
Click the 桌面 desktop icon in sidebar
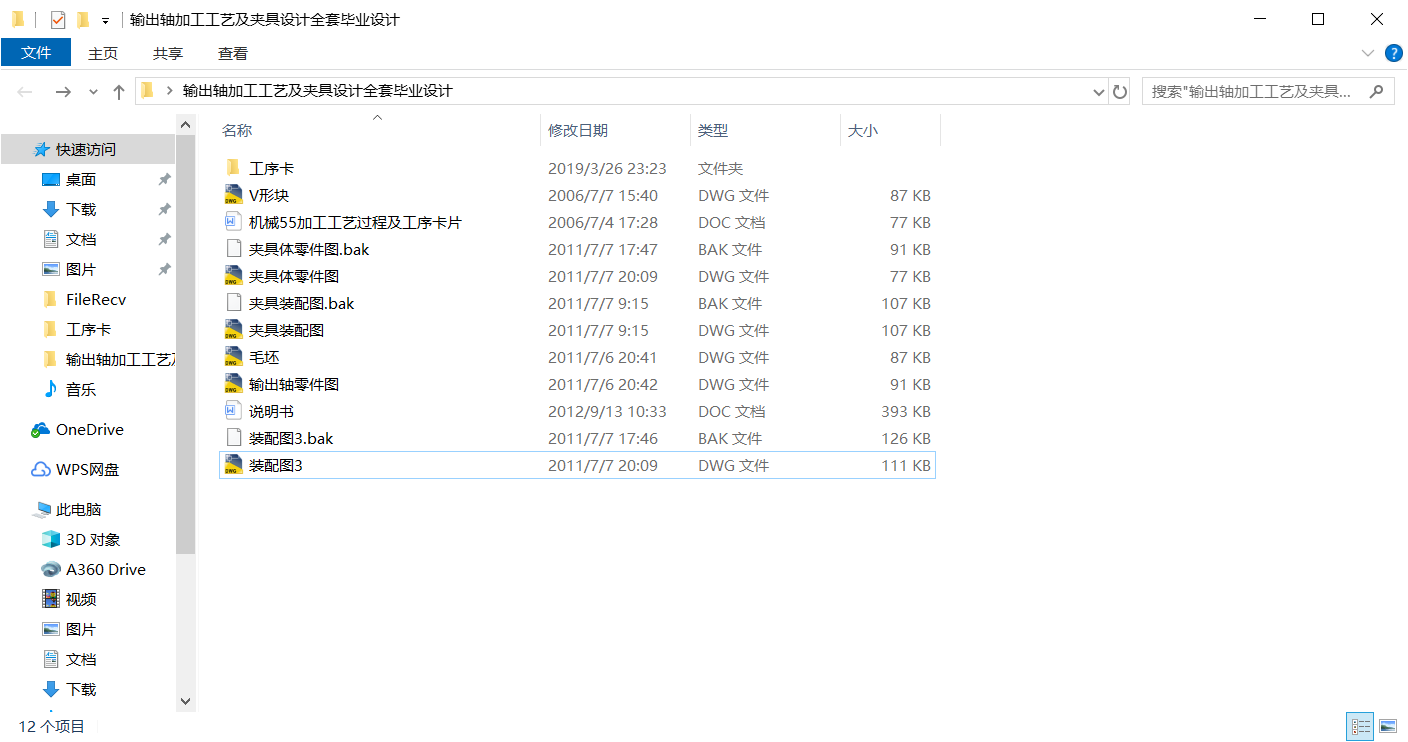[51, 179]
